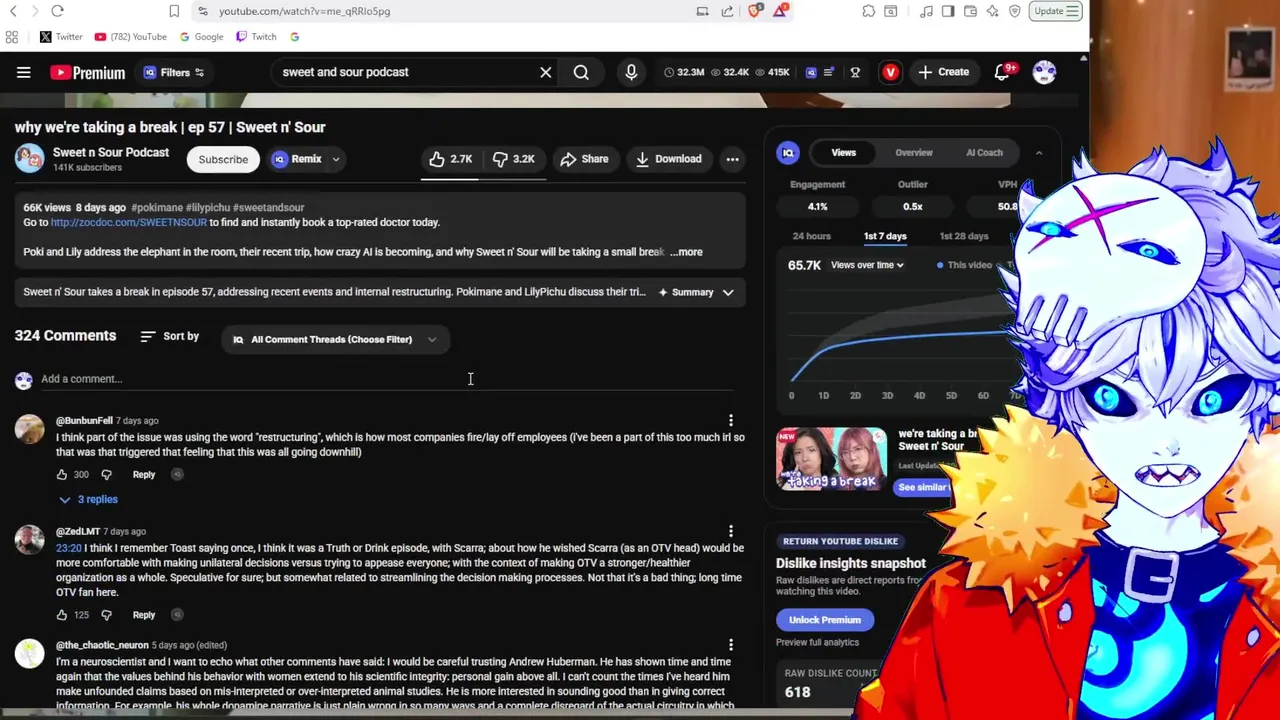Screen dimensions: 1280x720
Task: Open the Filters button in header
Action: (174, 72)
